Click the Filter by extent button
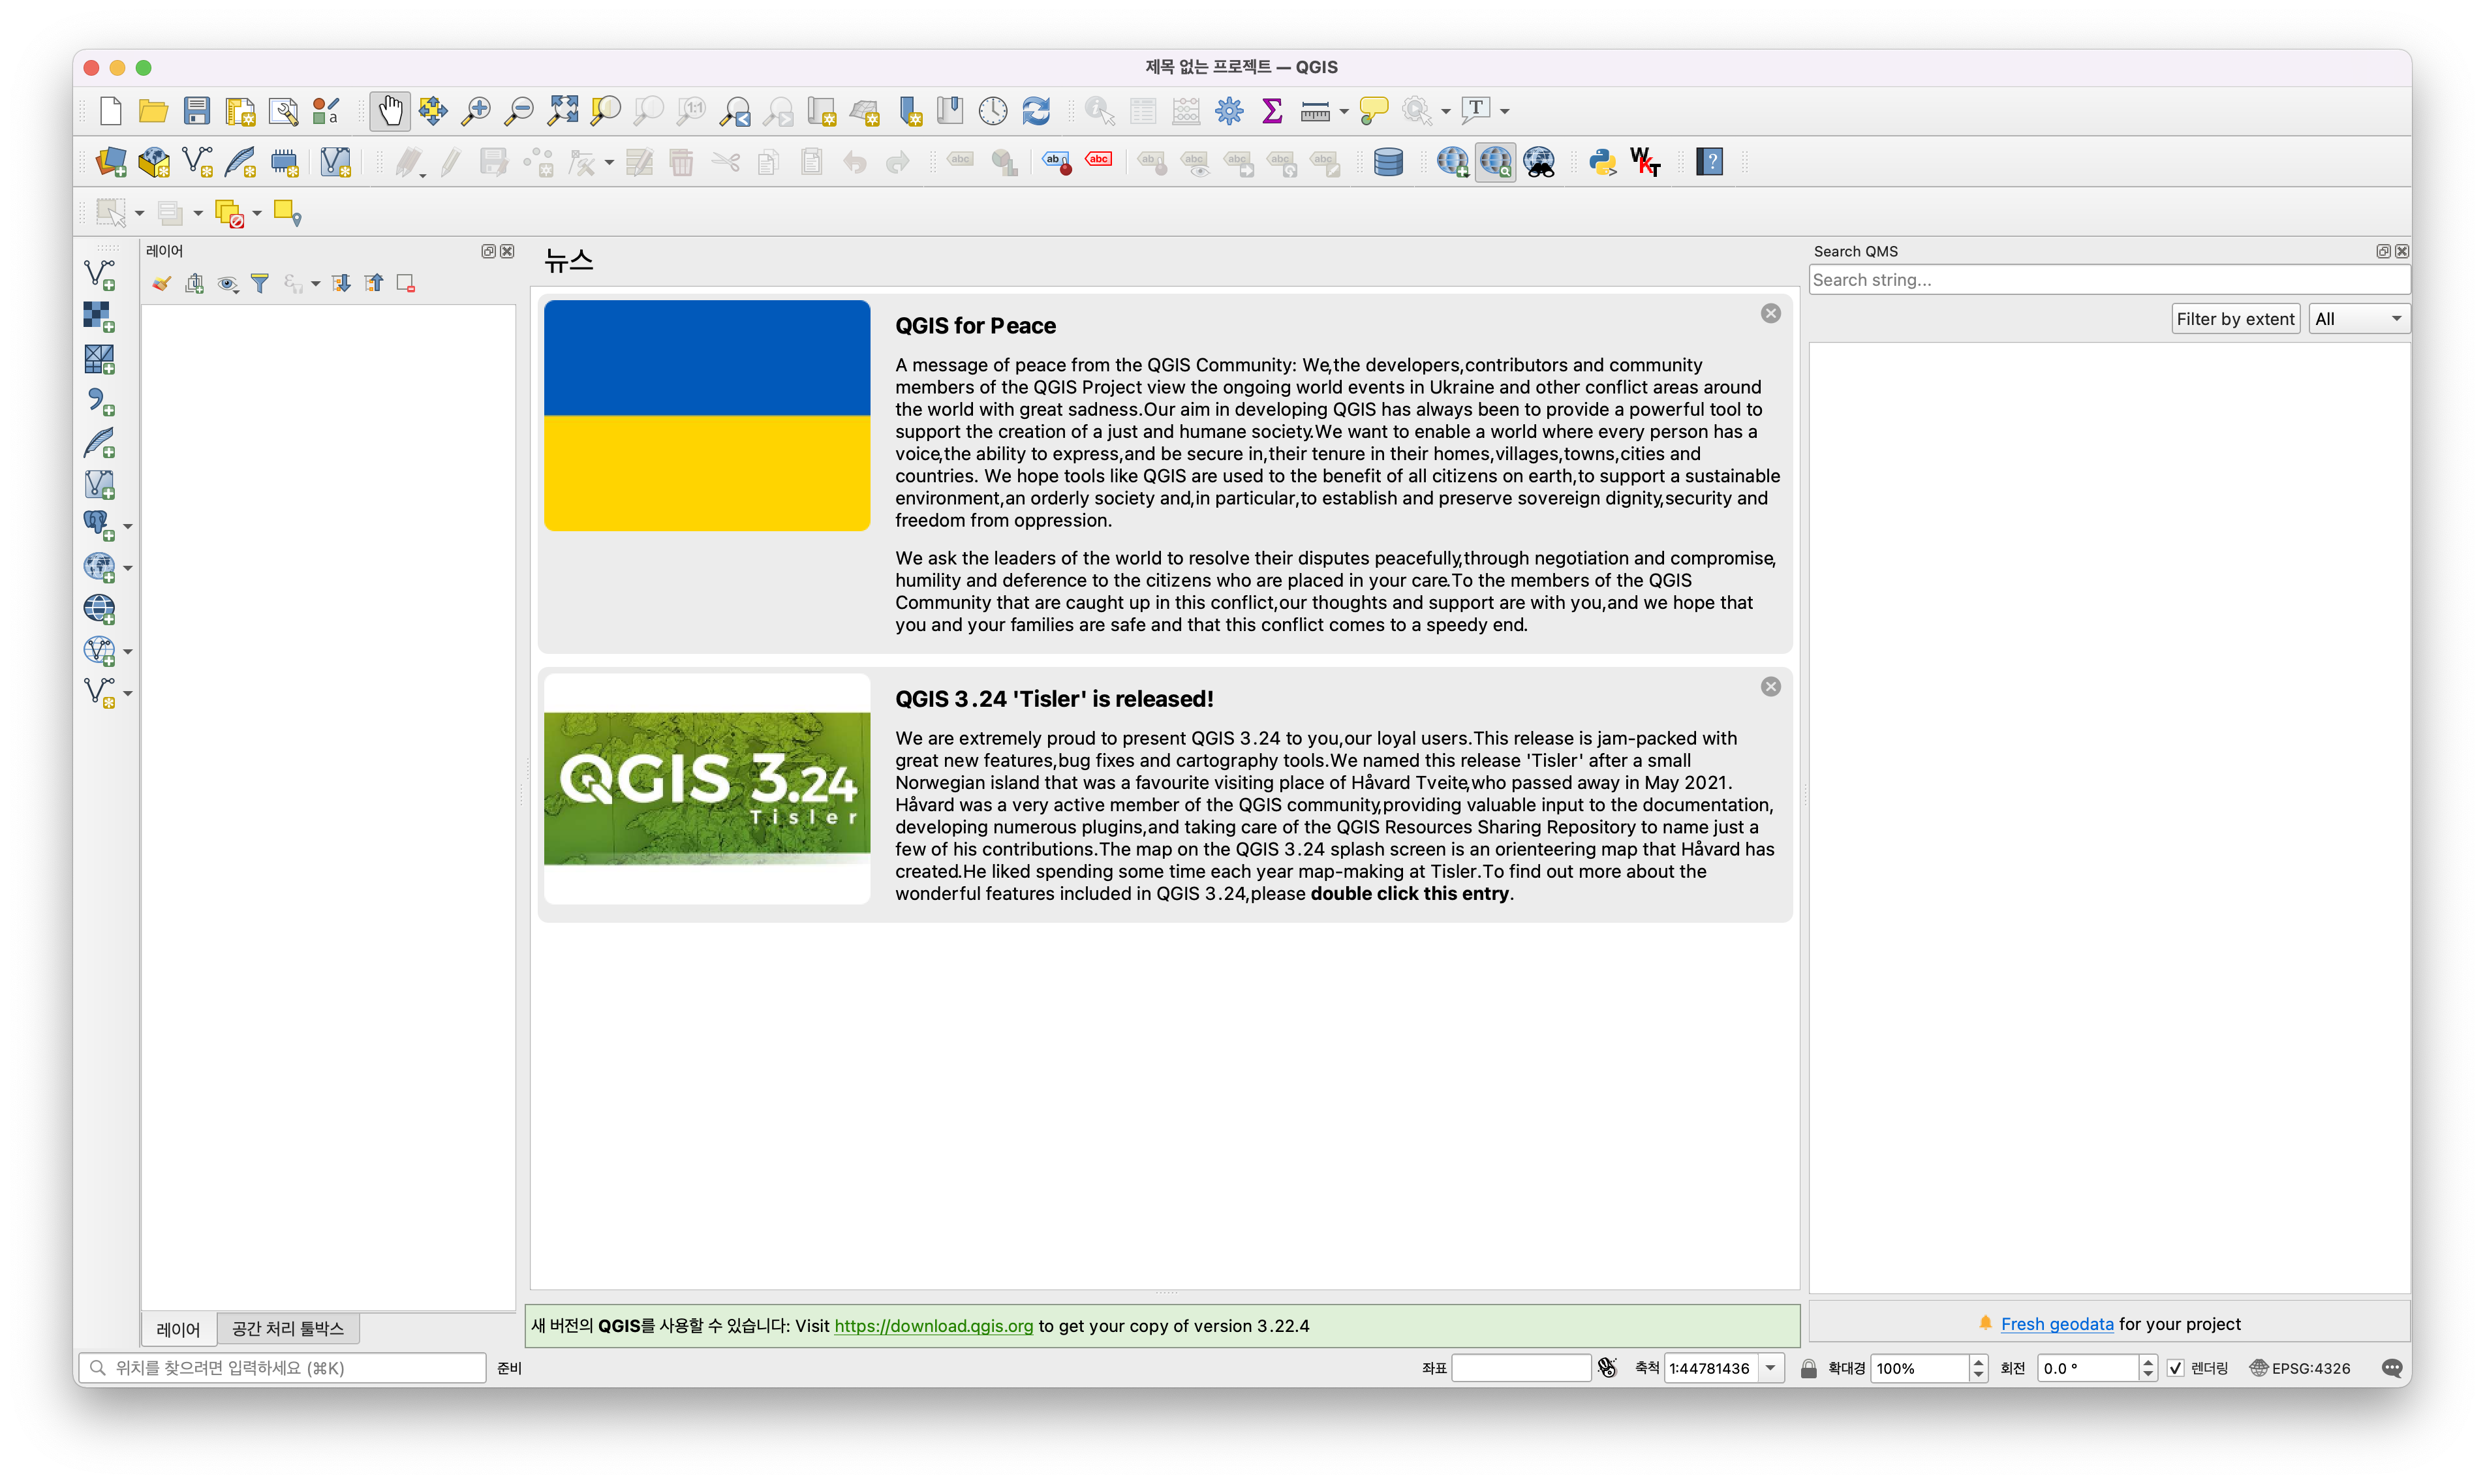 [2235, 319]
